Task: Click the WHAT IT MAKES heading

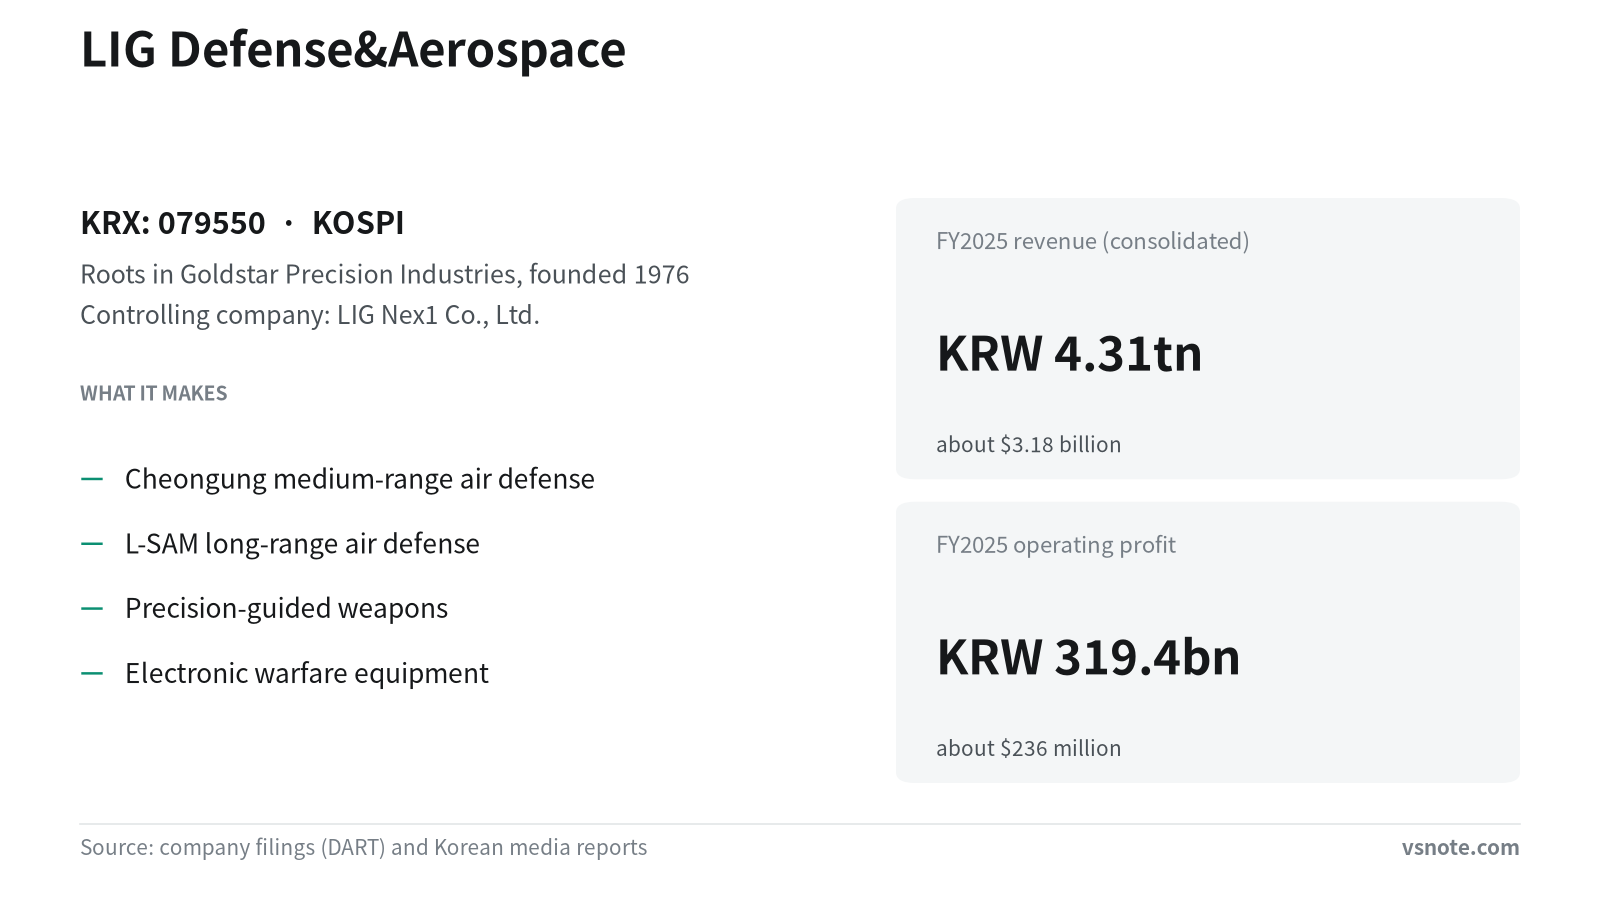Action: click(x=154, y=393)
